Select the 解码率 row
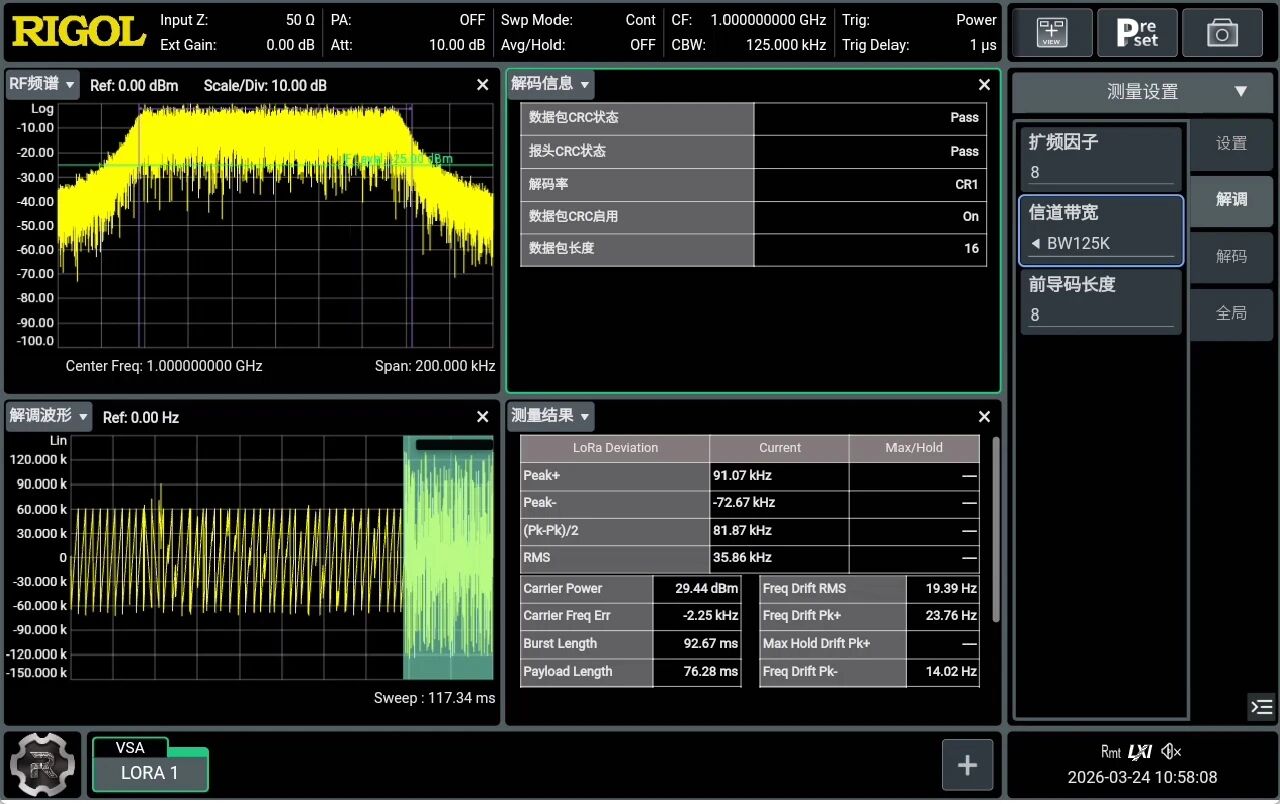The image size is (1280, 804). click(x=754, y=184)
